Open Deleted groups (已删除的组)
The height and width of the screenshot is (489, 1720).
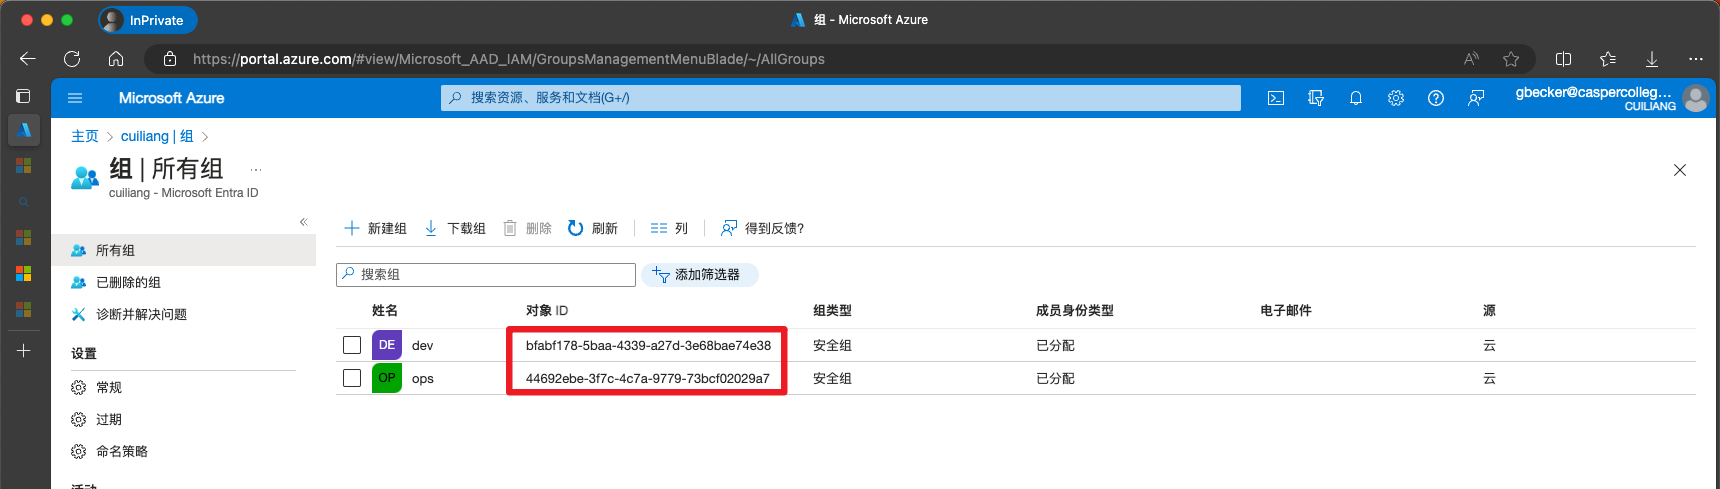click(184, 282)
